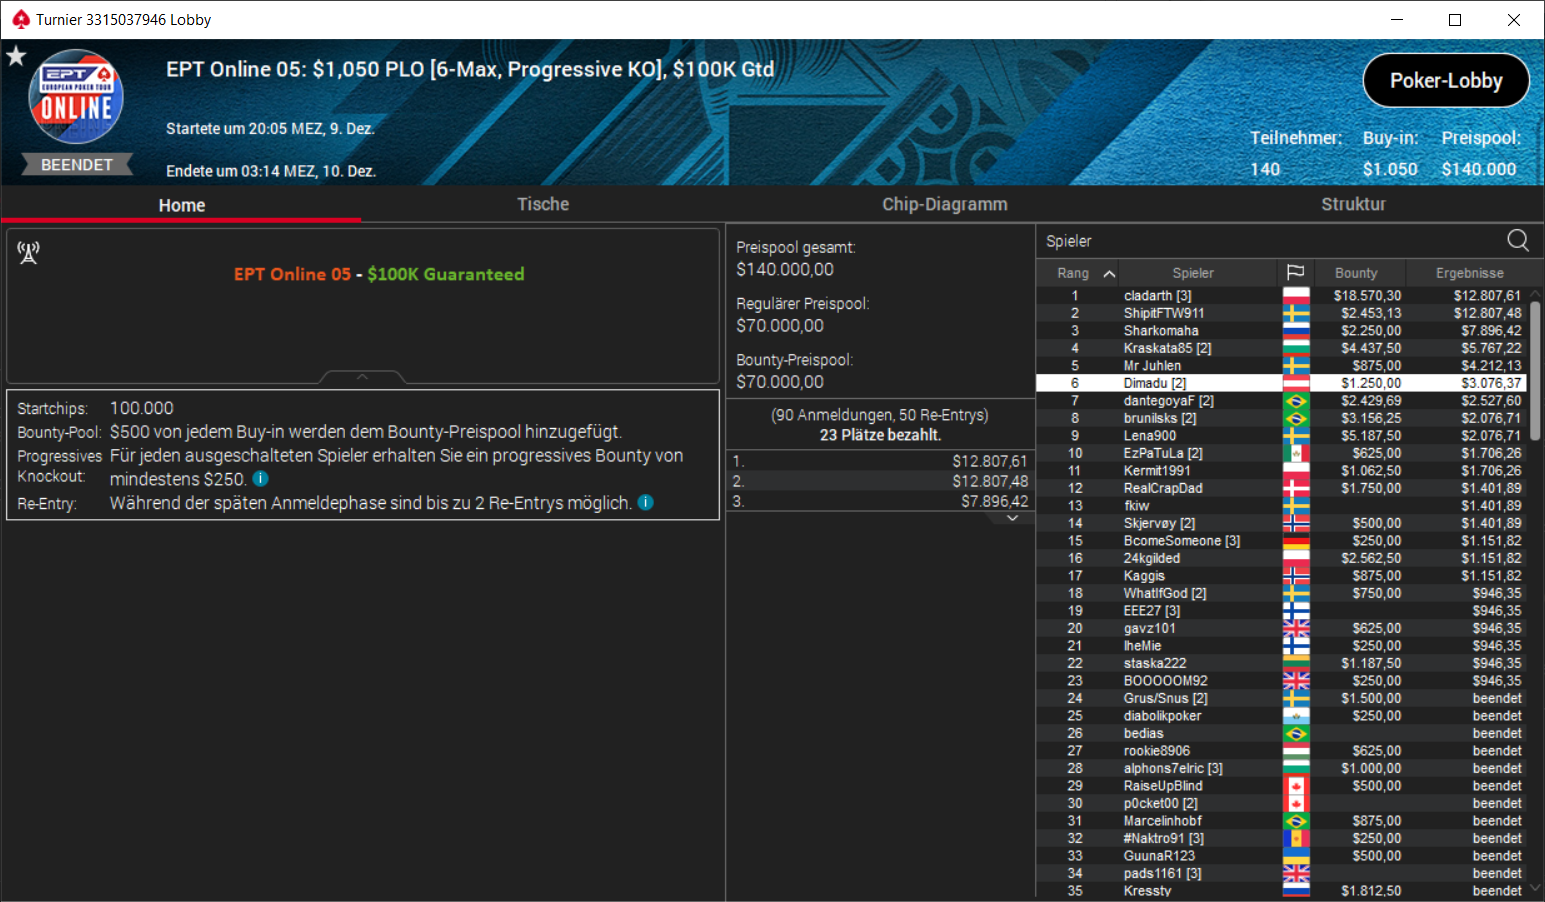
Task: Click the flag next to ShipitFTW911
Action: (1296, 313)
